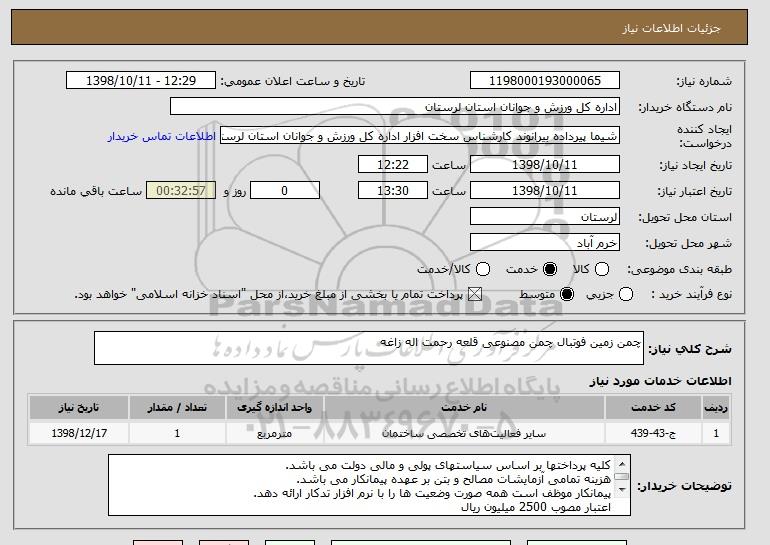Click the ردیف column header

(716, 408)
